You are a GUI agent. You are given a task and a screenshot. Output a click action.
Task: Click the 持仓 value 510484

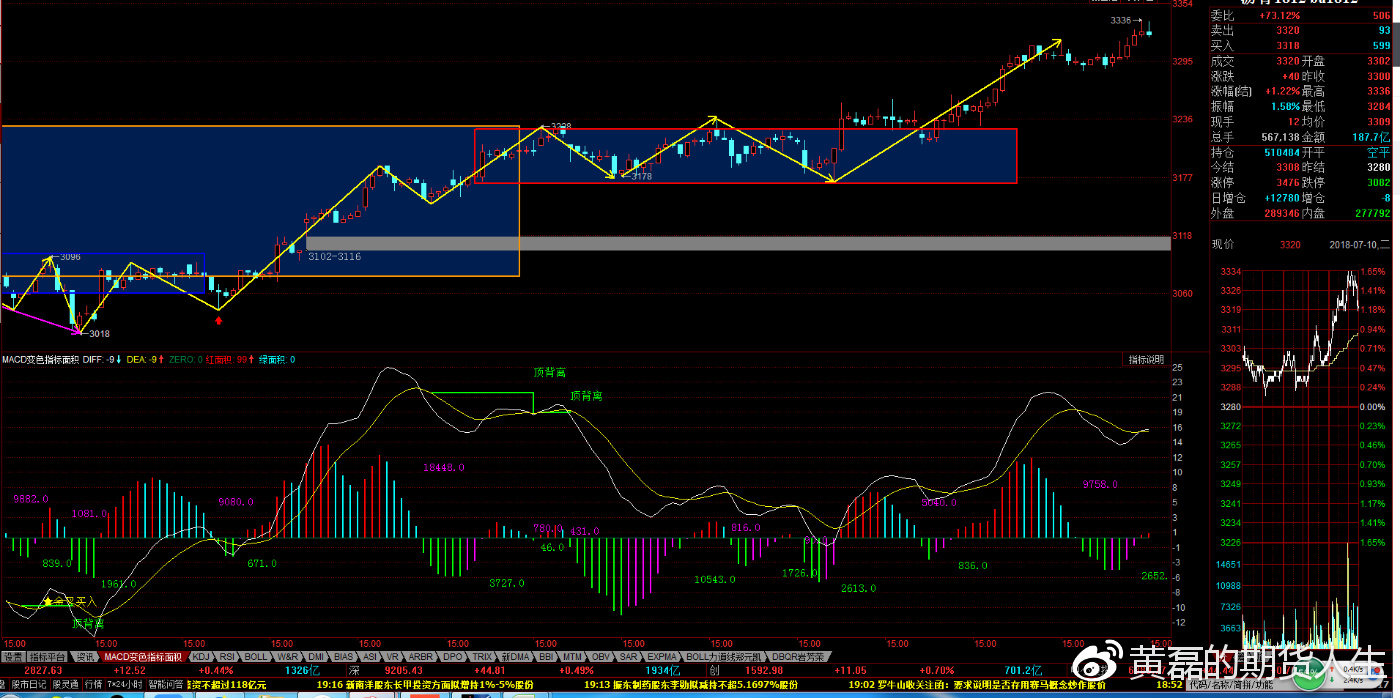[x=1281, y=152]
